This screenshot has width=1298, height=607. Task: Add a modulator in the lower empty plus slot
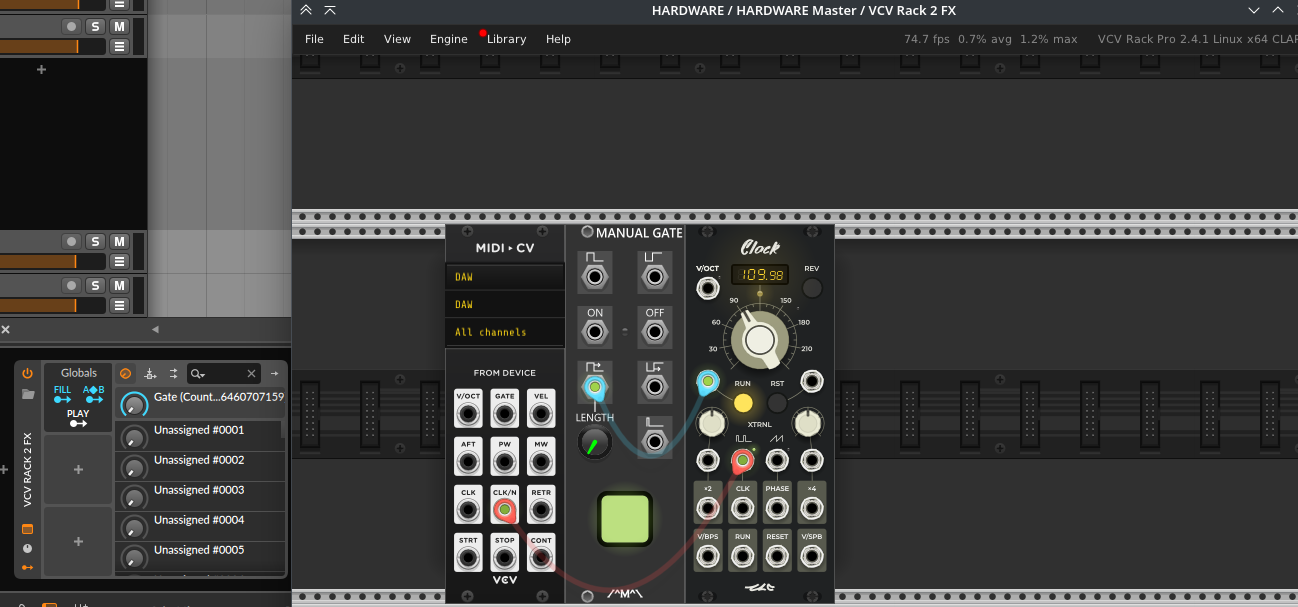(78, 541)
